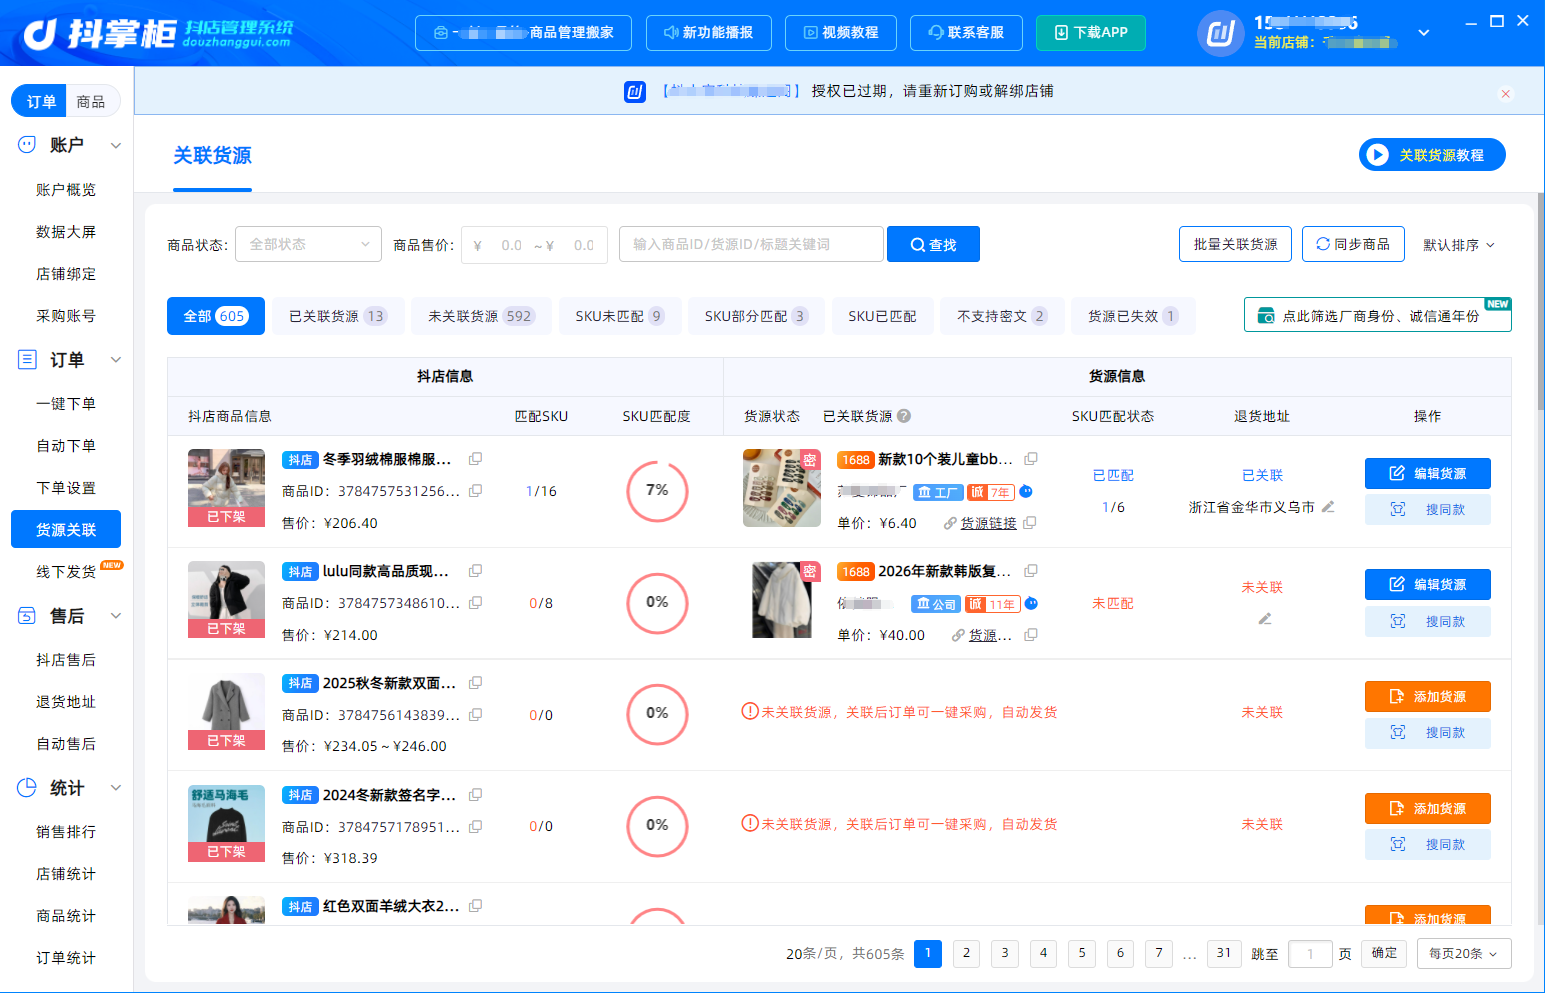Image resolution: width=1545 pixels, height=993 pixels.
Task: Open 关联货源教程 tutorial
Action: click(x=1432, y=155)
